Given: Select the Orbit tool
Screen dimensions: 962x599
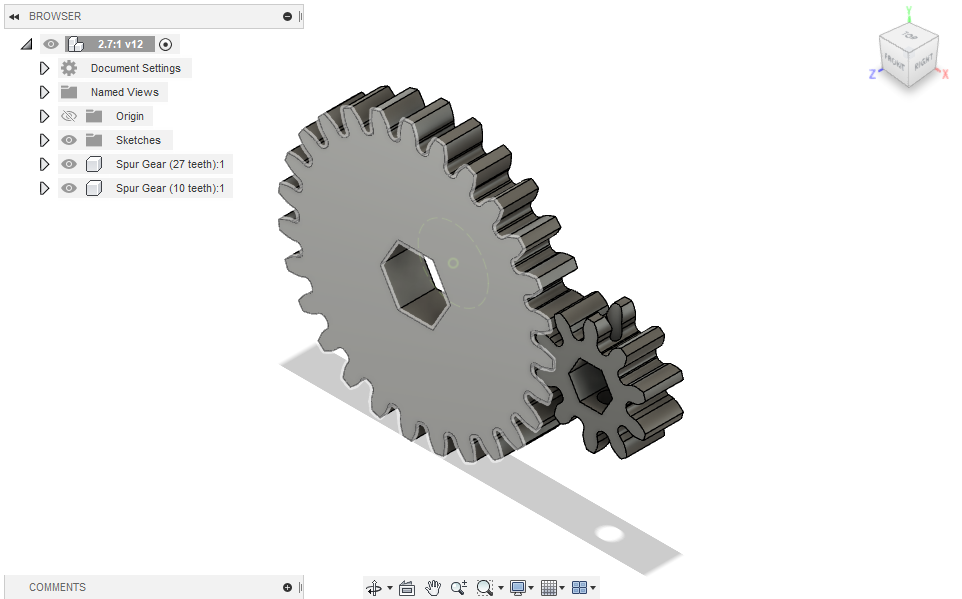Looking at the screenshot, I should (x=375, y=588).
